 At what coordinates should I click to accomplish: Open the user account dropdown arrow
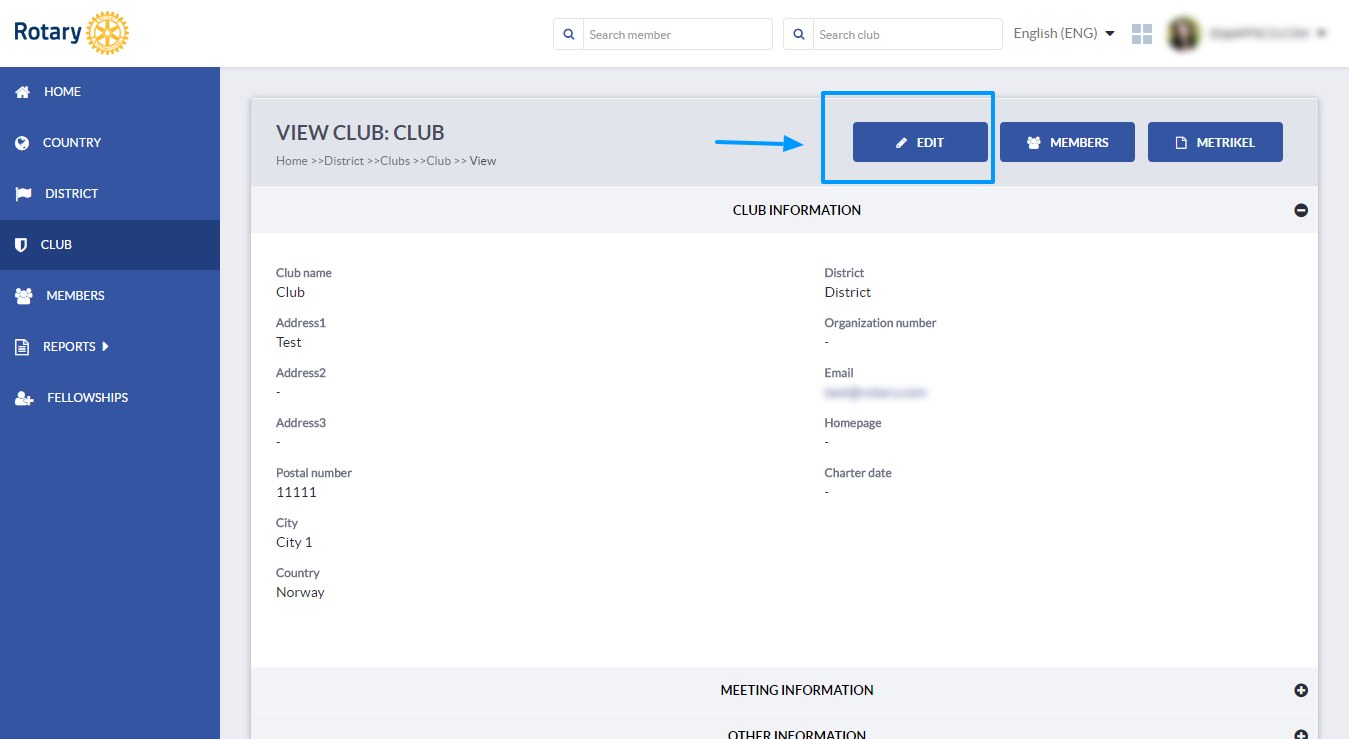tap(1321, 34)
